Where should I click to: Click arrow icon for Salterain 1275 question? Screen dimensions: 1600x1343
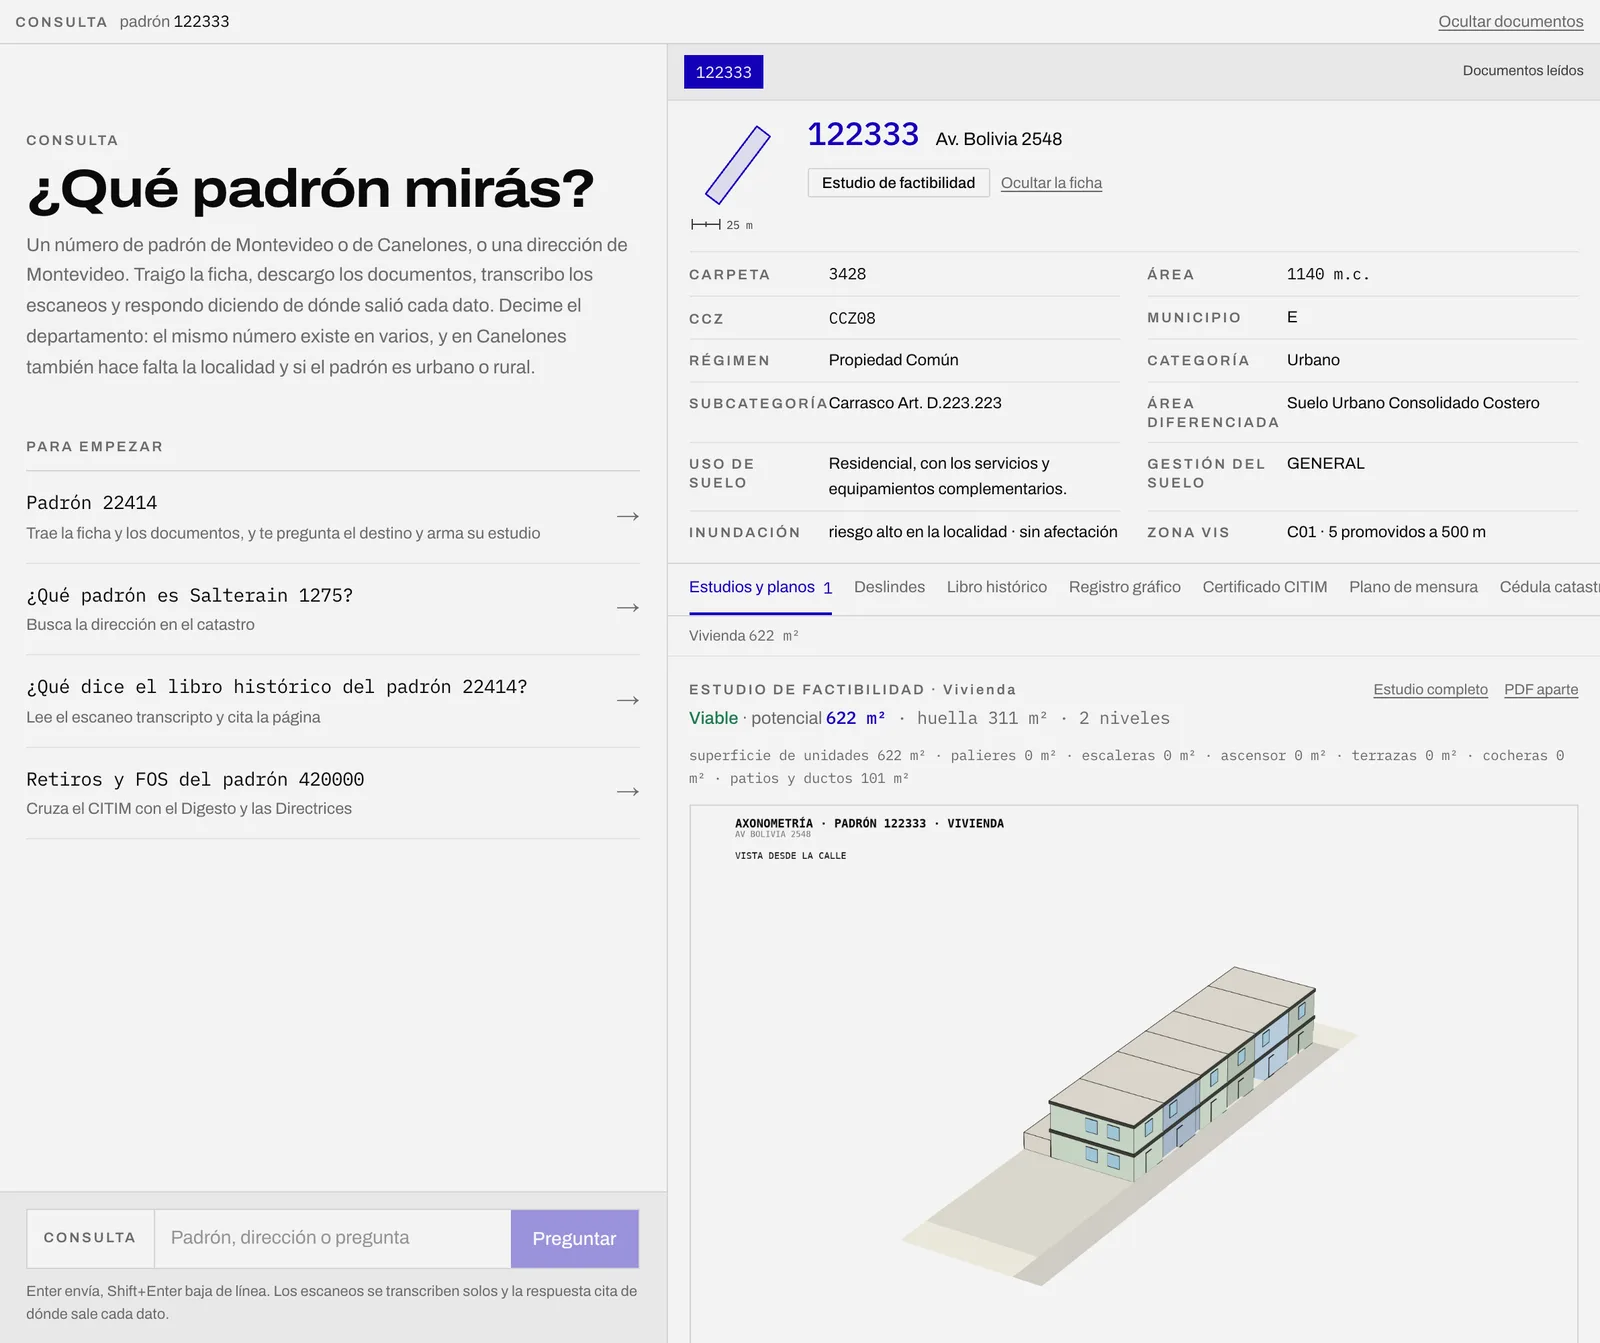627,608
